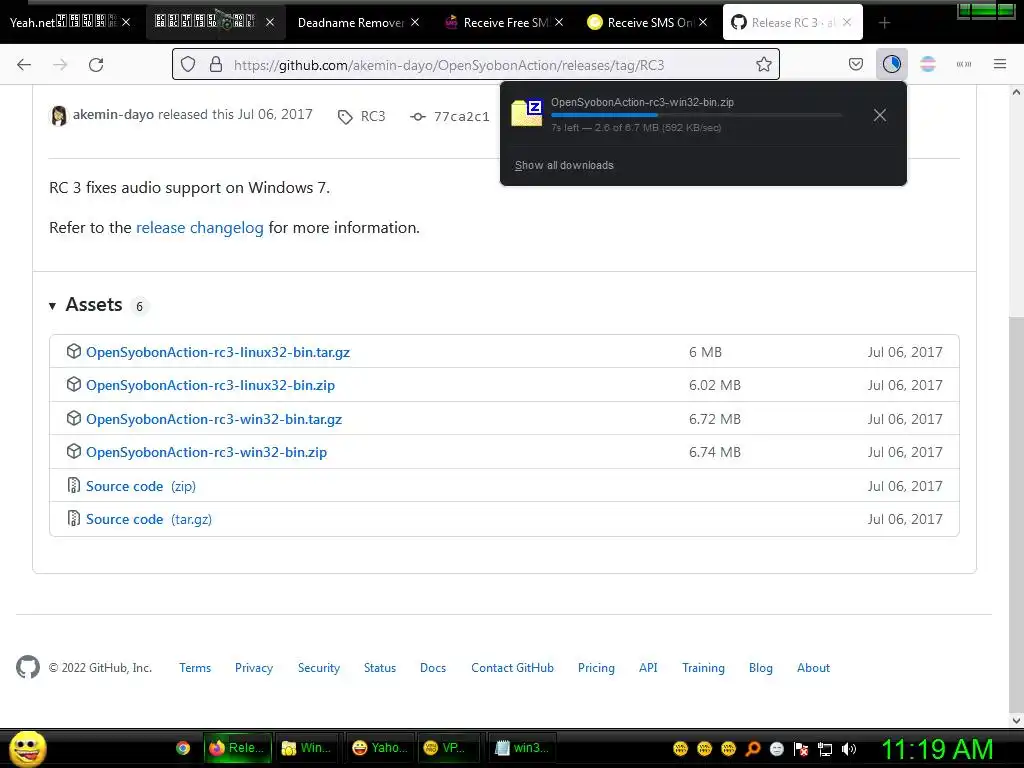The width and height of the screenshot is (1024, 768).
Task: Reload the current GitHub page
Action: (x=96, y=65)
